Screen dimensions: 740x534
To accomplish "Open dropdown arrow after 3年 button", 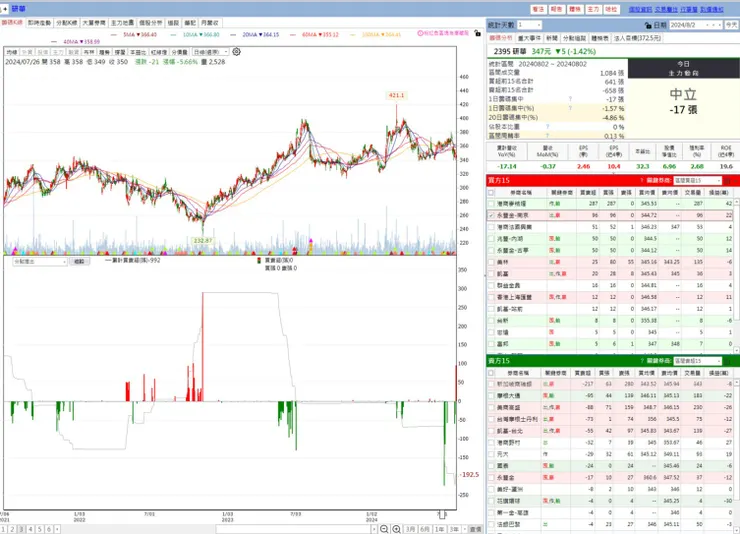I will (x=465, y=529).
